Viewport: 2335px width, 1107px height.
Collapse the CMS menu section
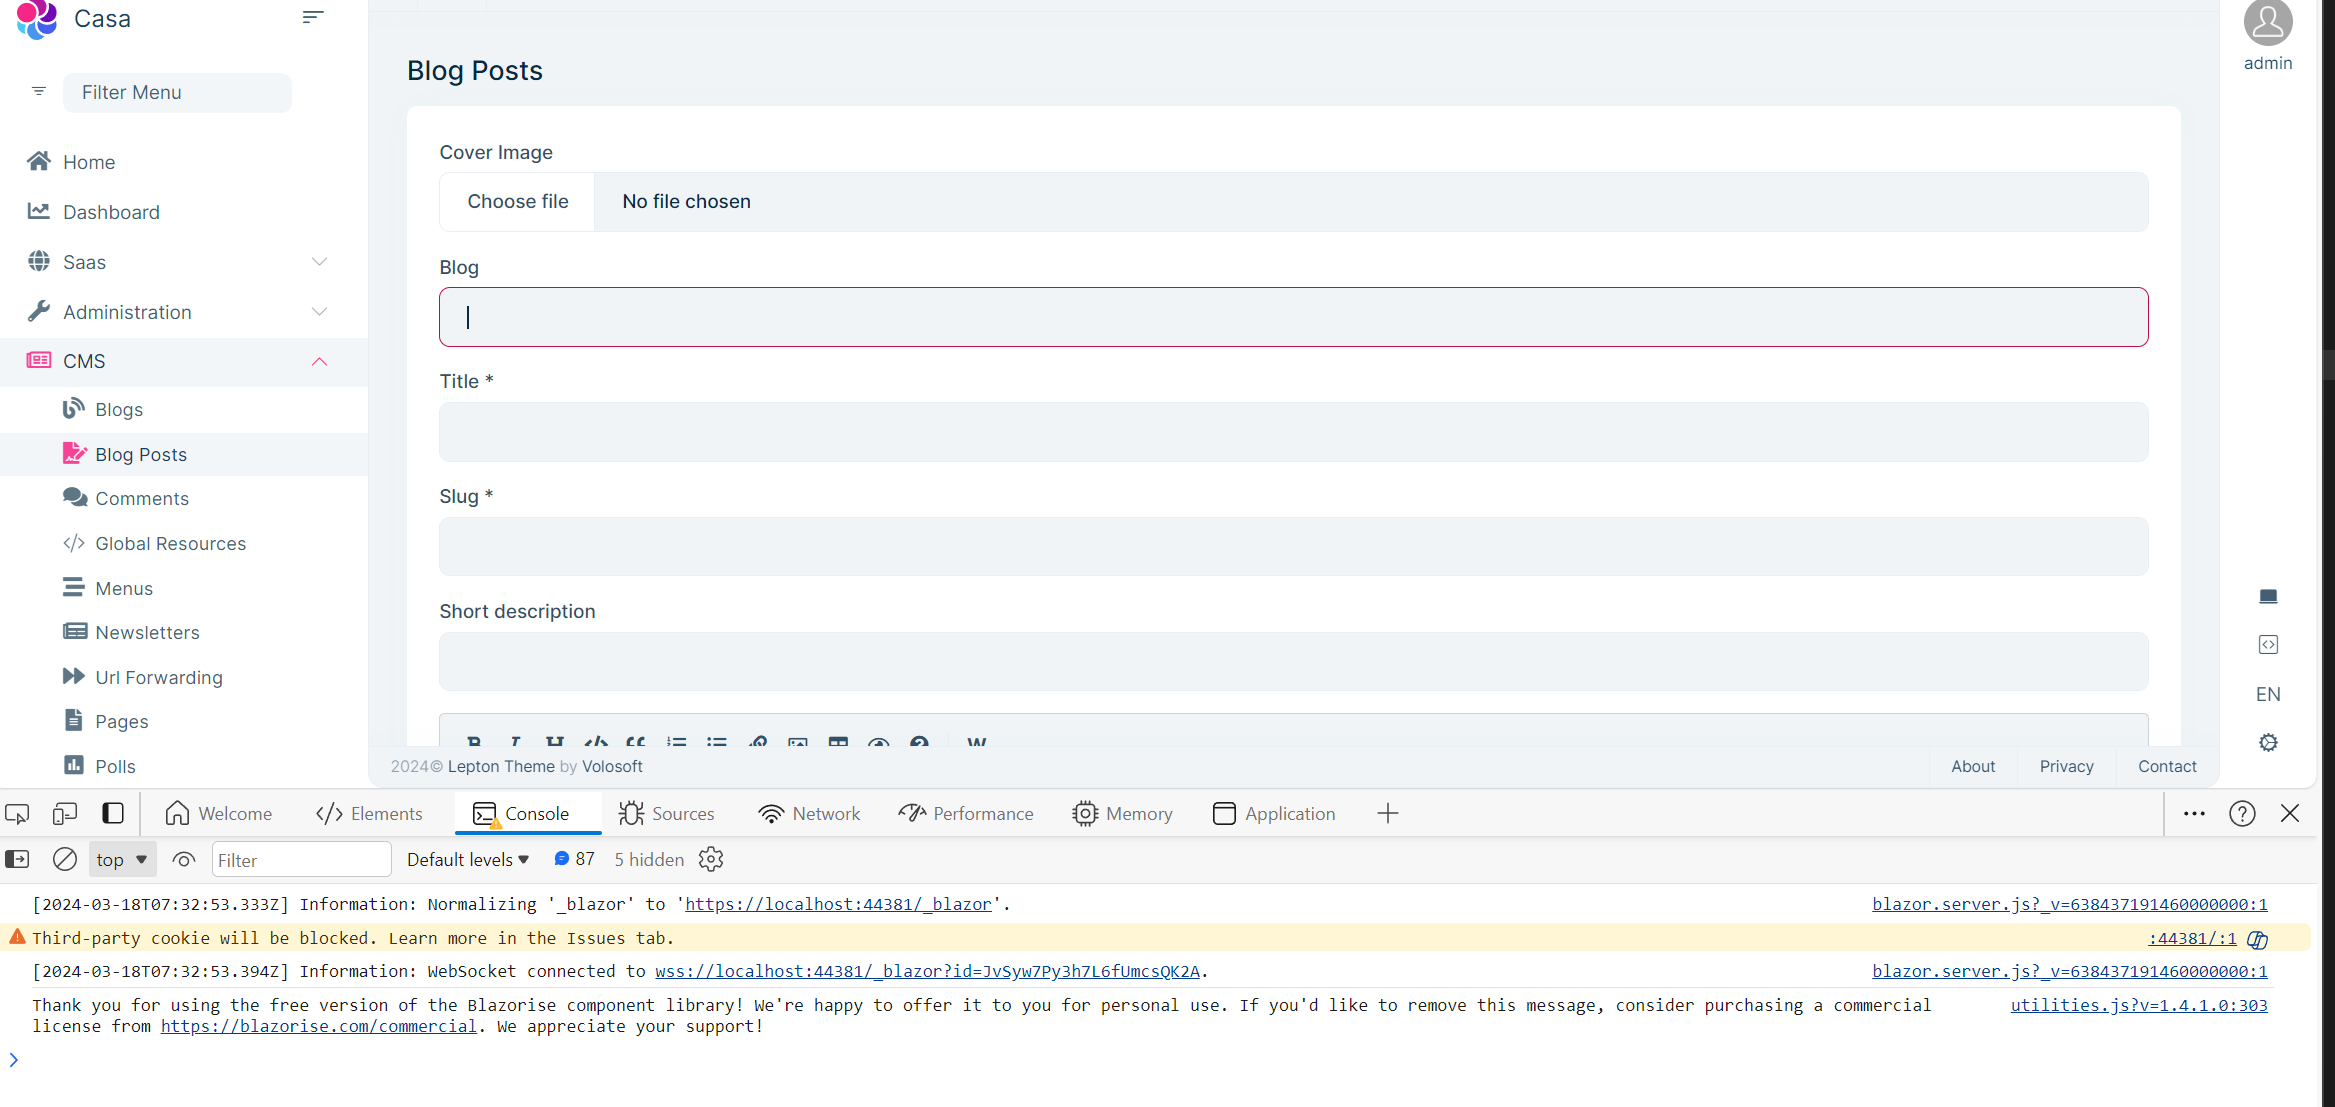pyautogui.click(x=319, y=361)
